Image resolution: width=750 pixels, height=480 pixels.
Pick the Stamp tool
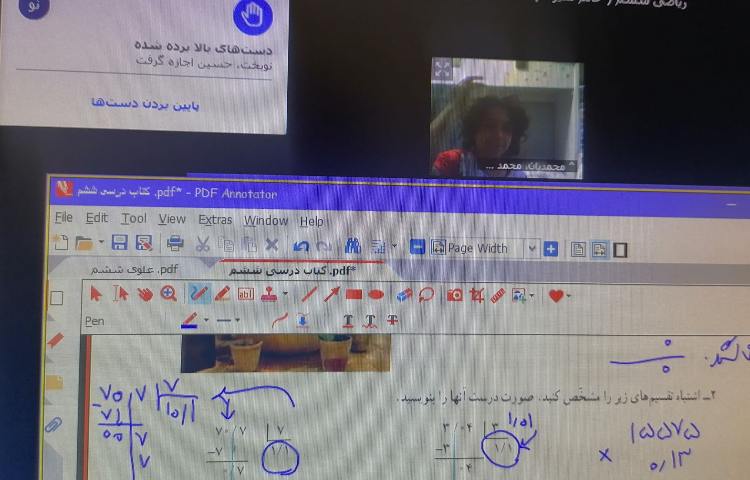(269, 295)
